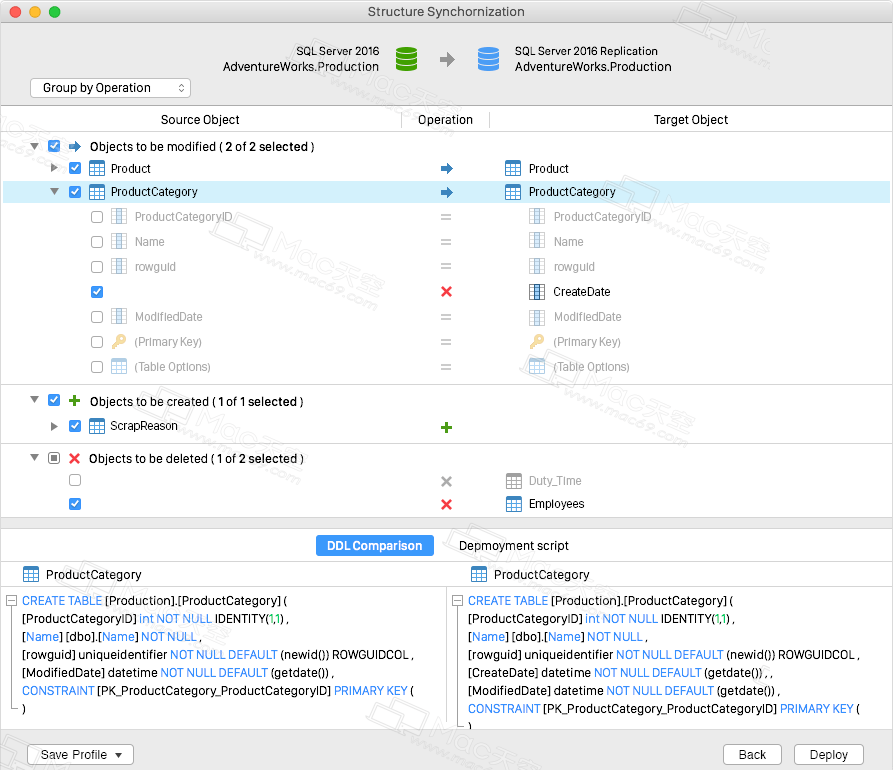Image resolution: width=893 pixels, height=770 pixels.
Task: Click the gray X operation icon for Duty_Time
Action: coord(446,481)
